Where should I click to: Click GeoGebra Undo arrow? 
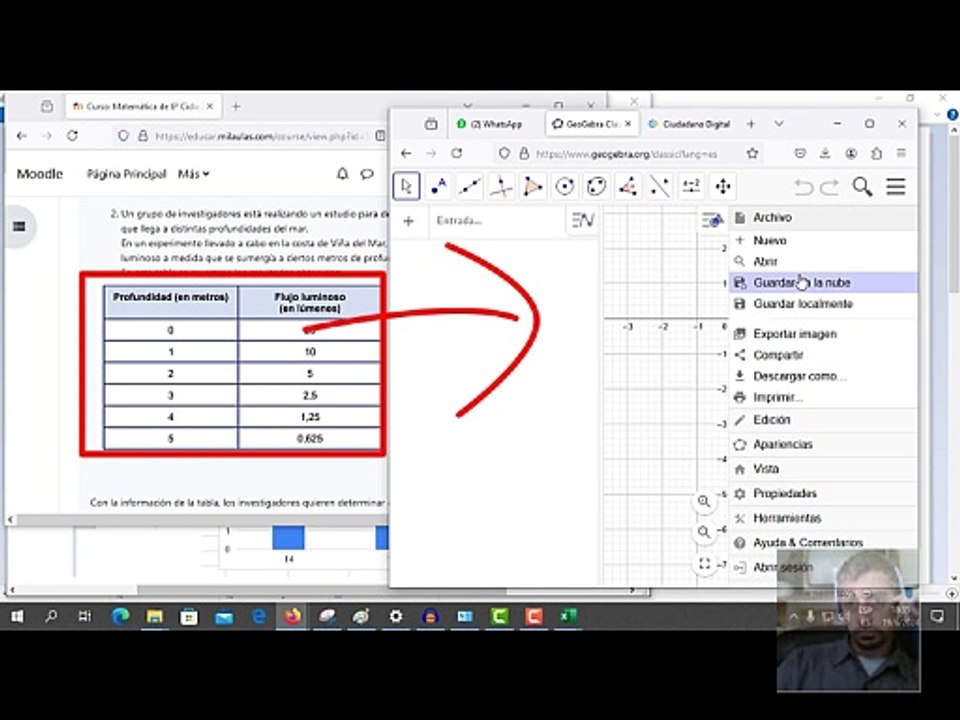click(x=803, y=187)
